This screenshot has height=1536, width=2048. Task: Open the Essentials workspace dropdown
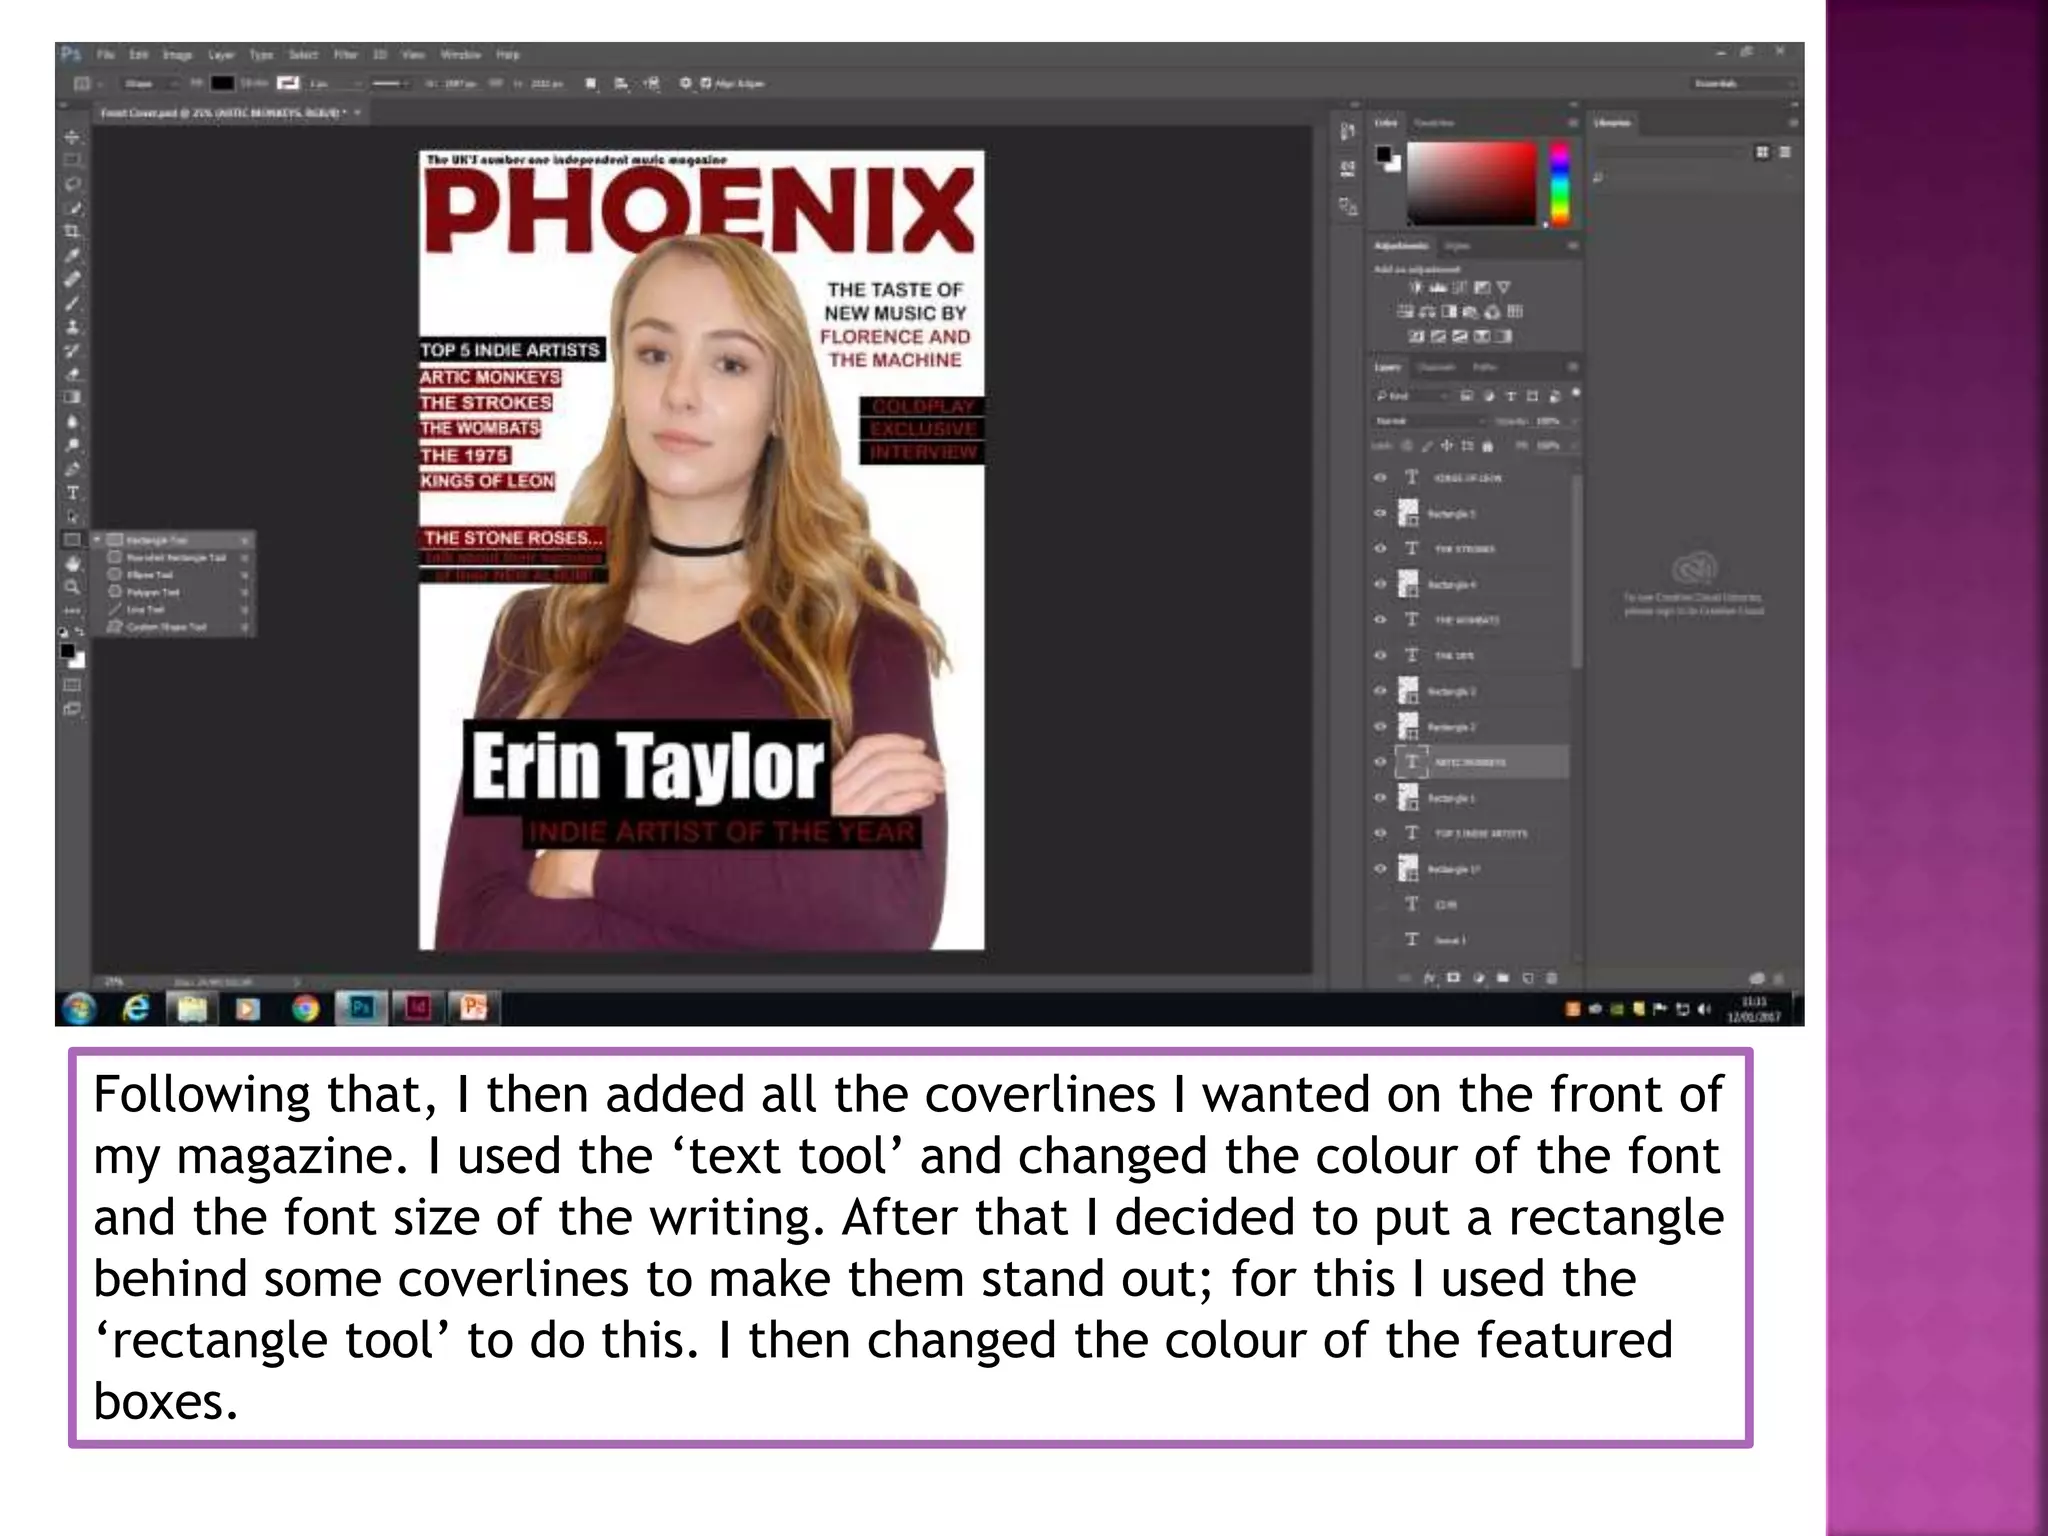tap(1743, 84)
